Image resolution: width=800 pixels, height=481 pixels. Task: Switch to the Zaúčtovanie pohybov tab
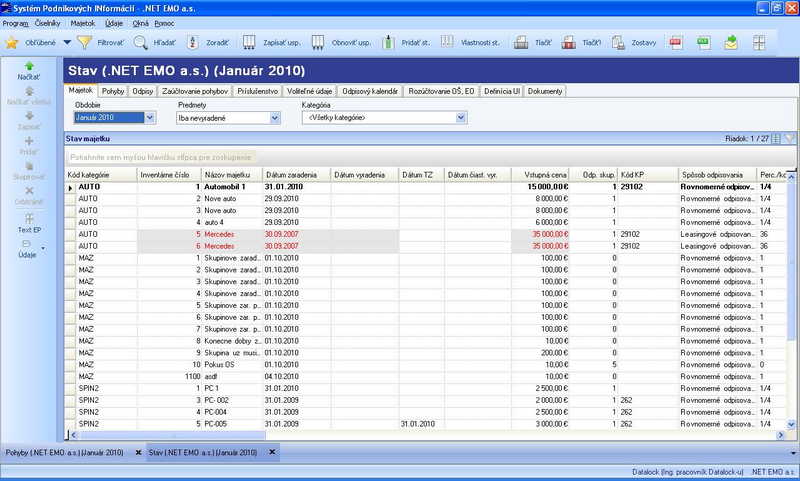(x=195, y=91)
